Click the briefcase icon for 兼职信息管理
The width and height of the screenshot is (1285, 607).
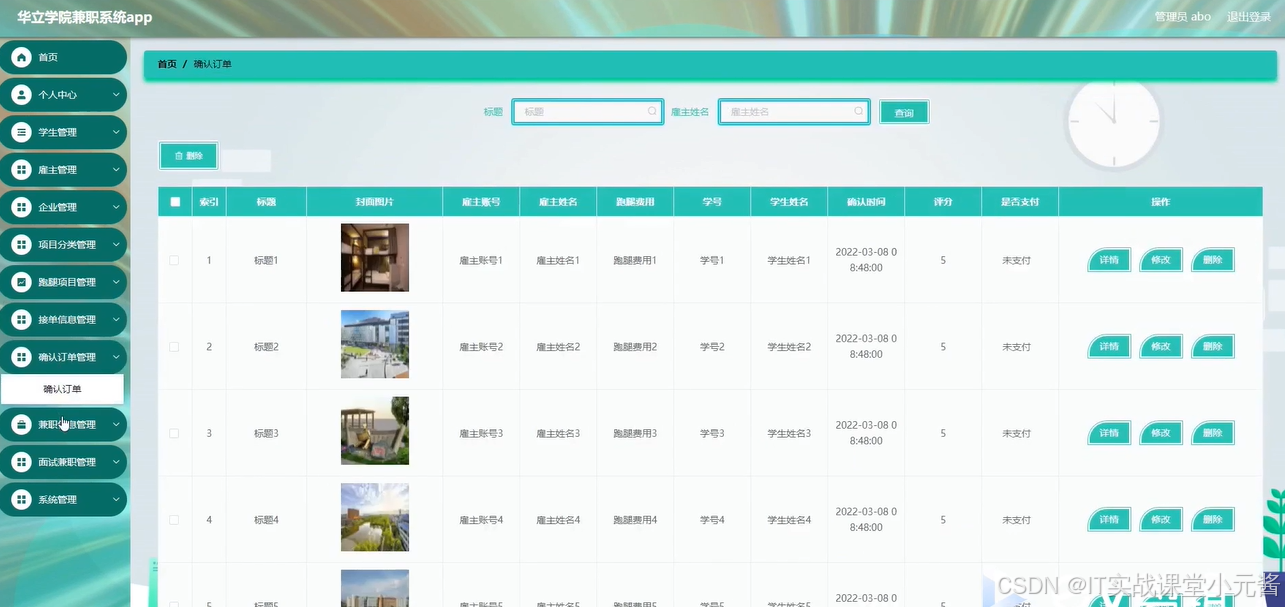pyautogui.click(x=22, y=425)
